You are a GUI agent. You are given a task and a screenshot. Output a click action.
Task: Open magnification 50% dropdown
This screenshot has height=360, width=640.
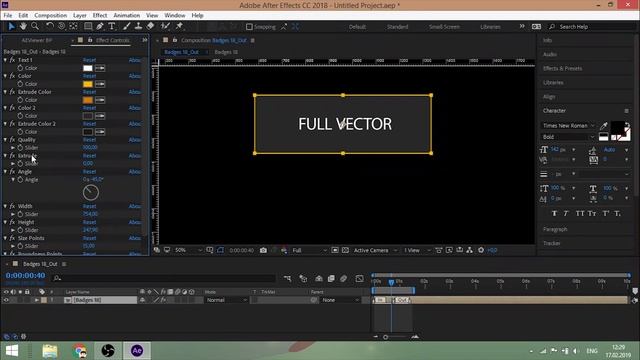click(x=189, y=250)
